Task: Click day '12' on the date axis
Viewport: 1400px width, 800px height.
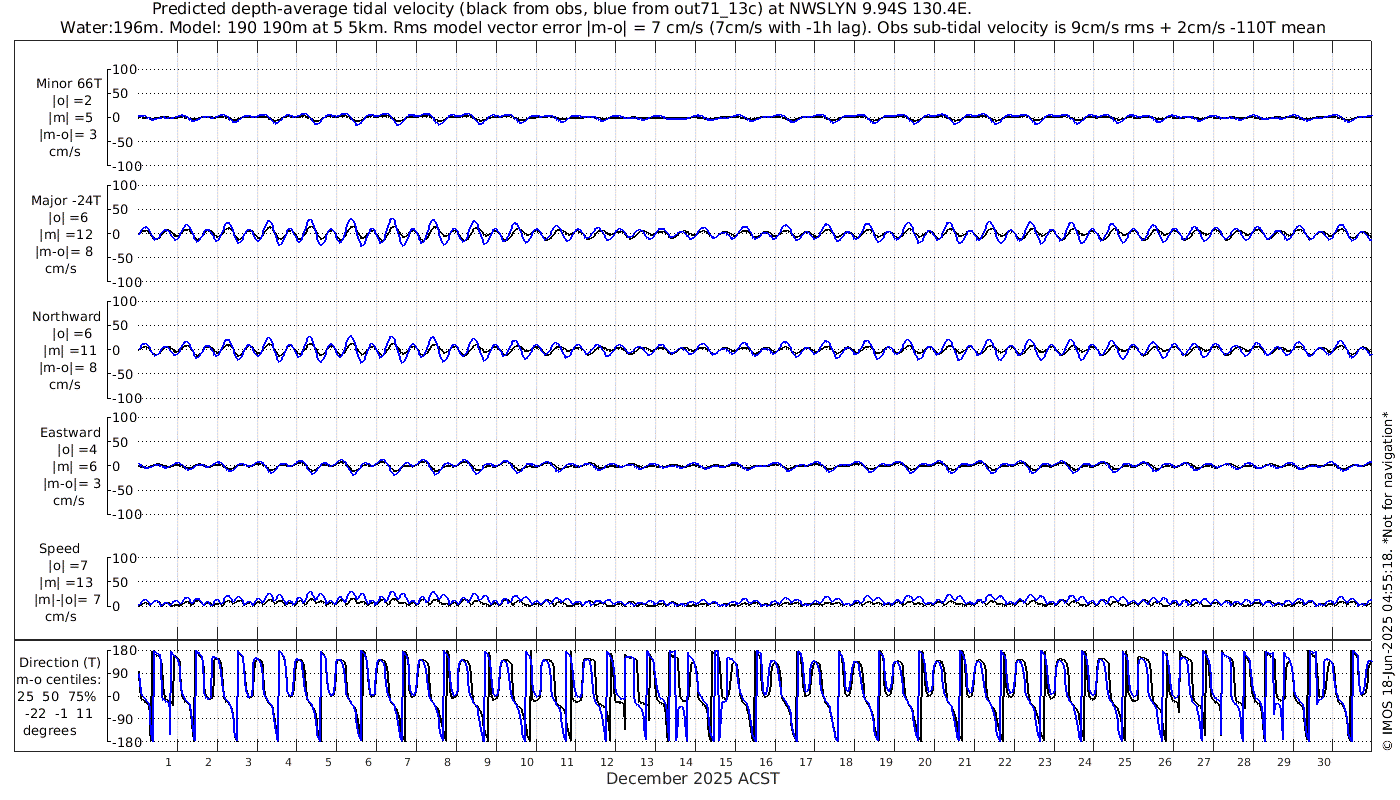Action: point(606,762)
